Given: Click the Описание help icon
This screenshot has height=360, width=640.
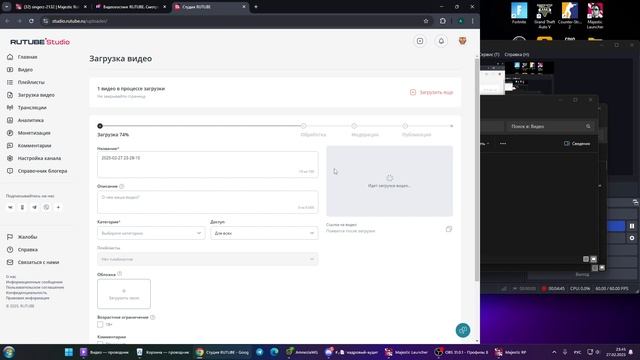Looking at the screenshot, I should 122,186.
